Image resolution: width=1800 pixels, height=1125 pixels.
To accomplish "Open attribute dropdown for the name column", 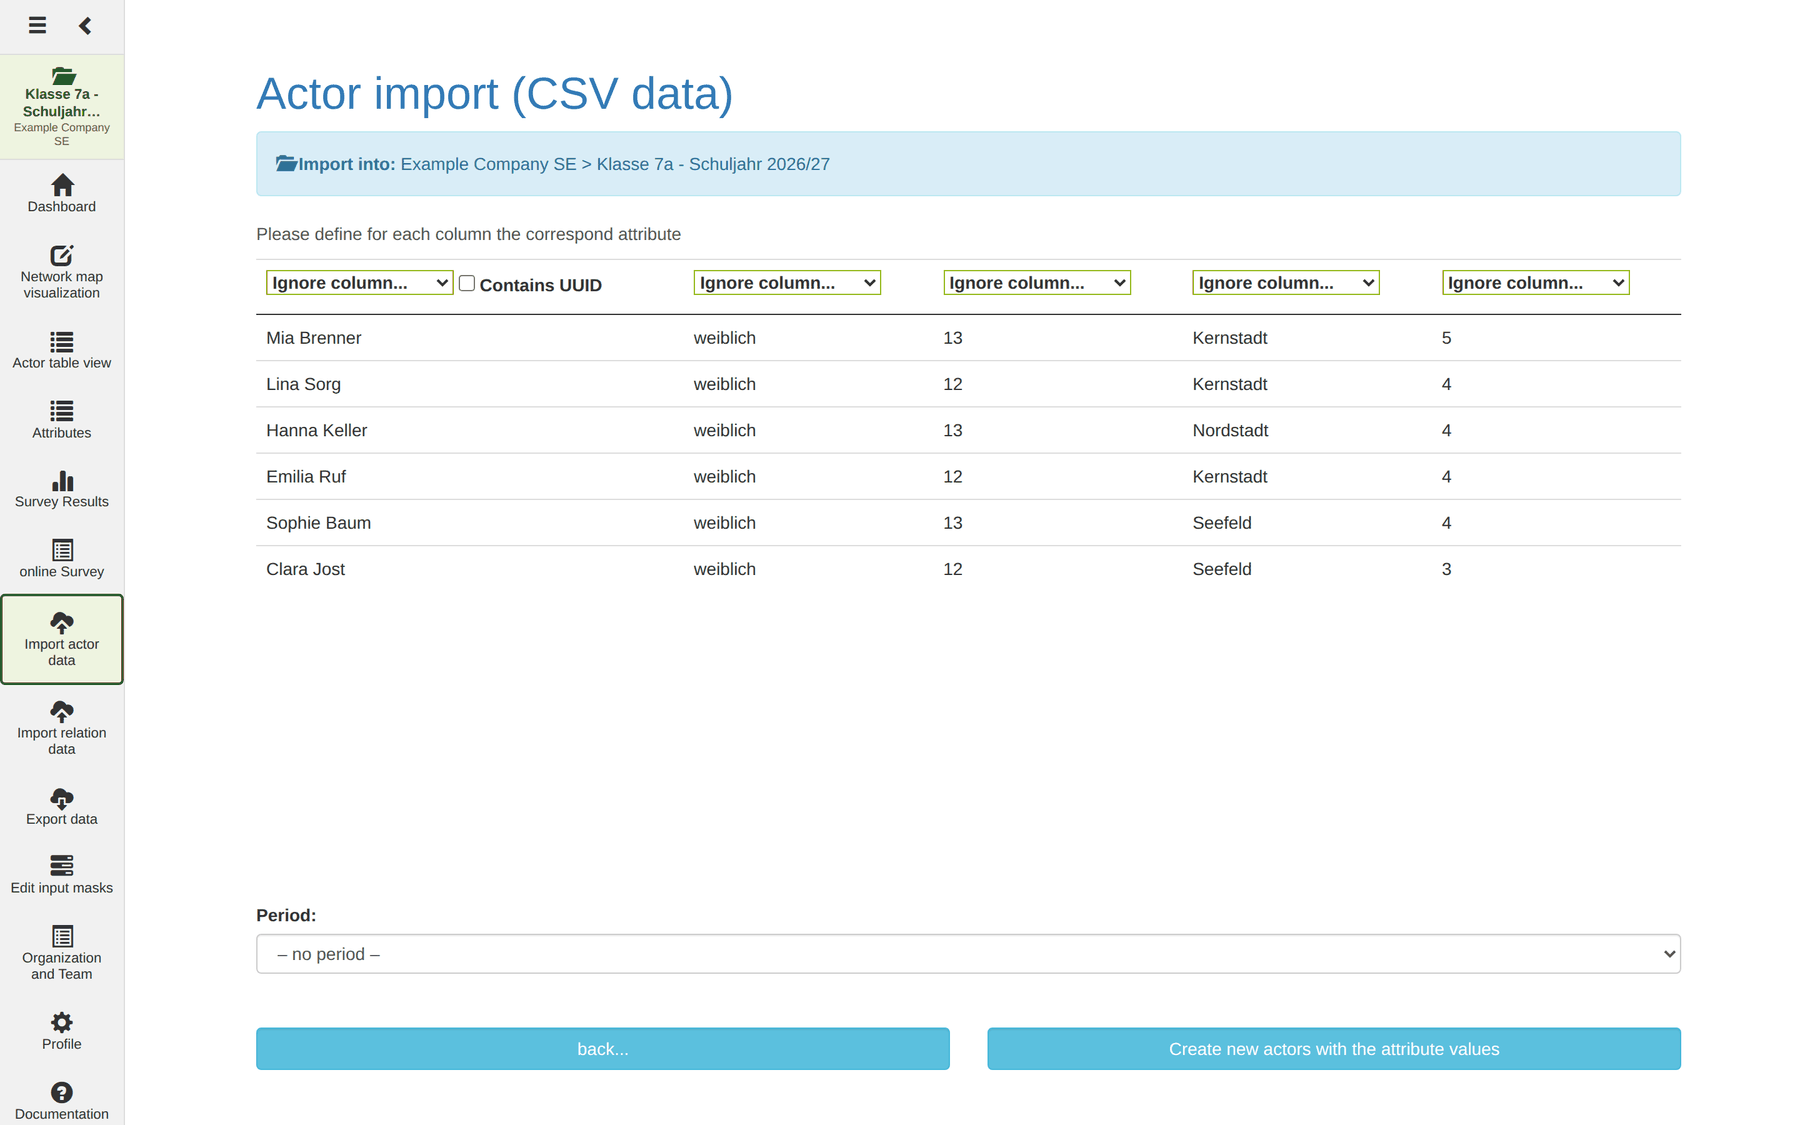I will pos(359,283).
